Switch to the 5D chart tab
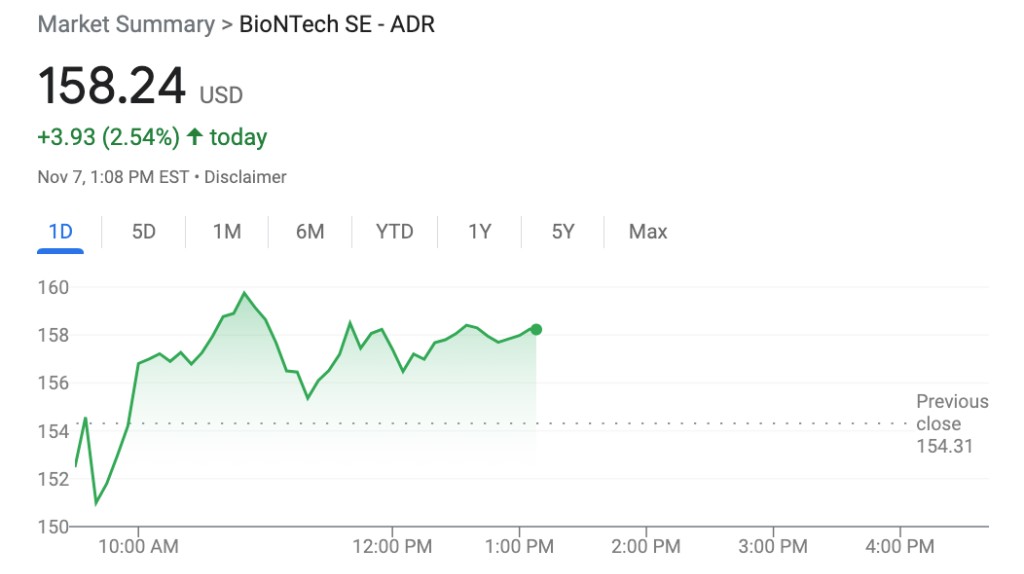This screenshot has width=1024, height=574. (144, 232)
